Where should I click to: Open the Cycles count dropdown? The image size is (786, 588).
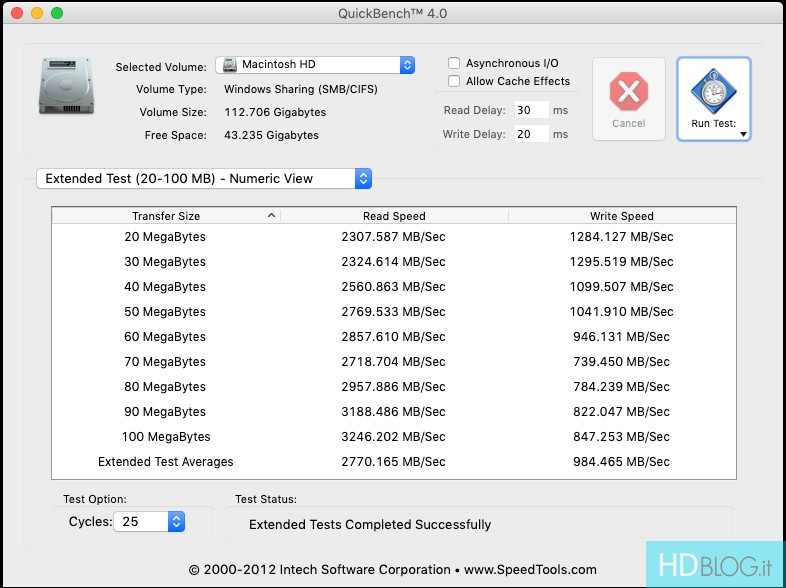149,522
